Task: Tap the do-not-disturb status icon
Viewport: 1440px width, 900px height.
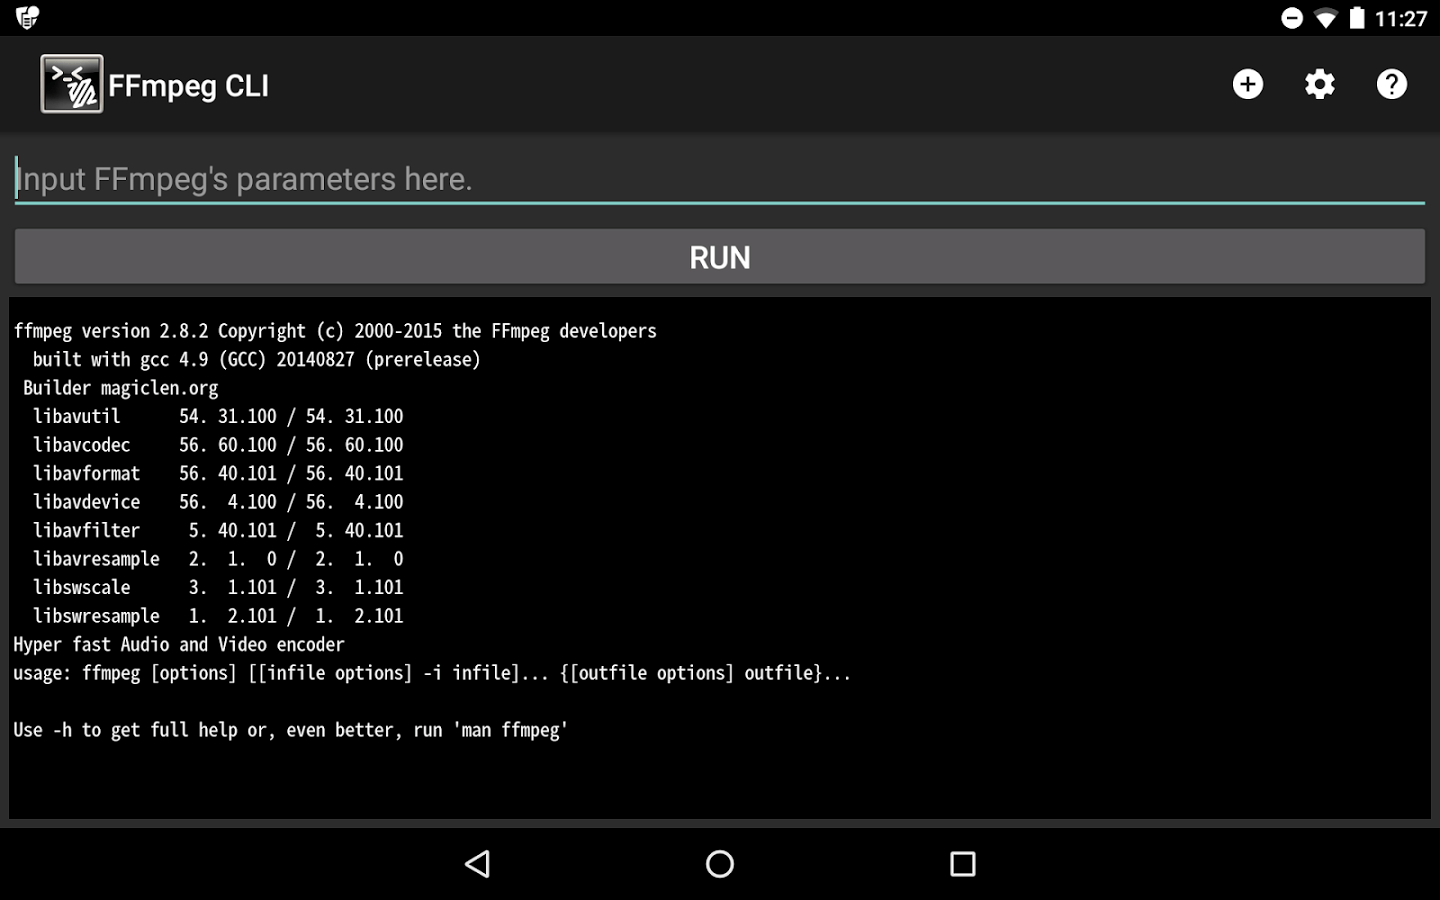Action: tap(1290, 17)
